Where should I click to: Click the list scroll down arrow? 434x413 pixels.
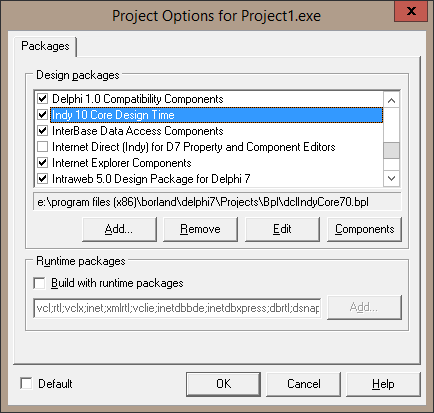pyautogui.click(x=392, y=178)
